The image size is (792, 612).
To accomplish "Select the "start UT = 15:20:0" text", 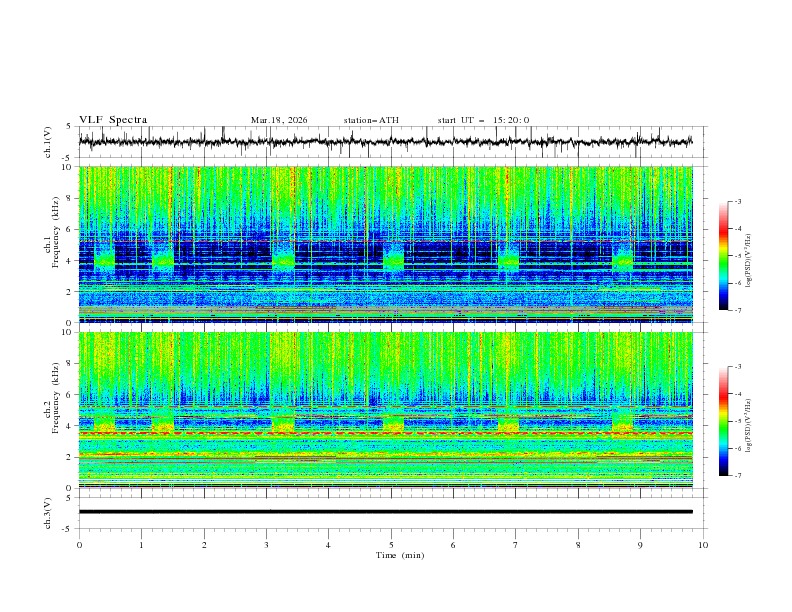I will point(483,120).
